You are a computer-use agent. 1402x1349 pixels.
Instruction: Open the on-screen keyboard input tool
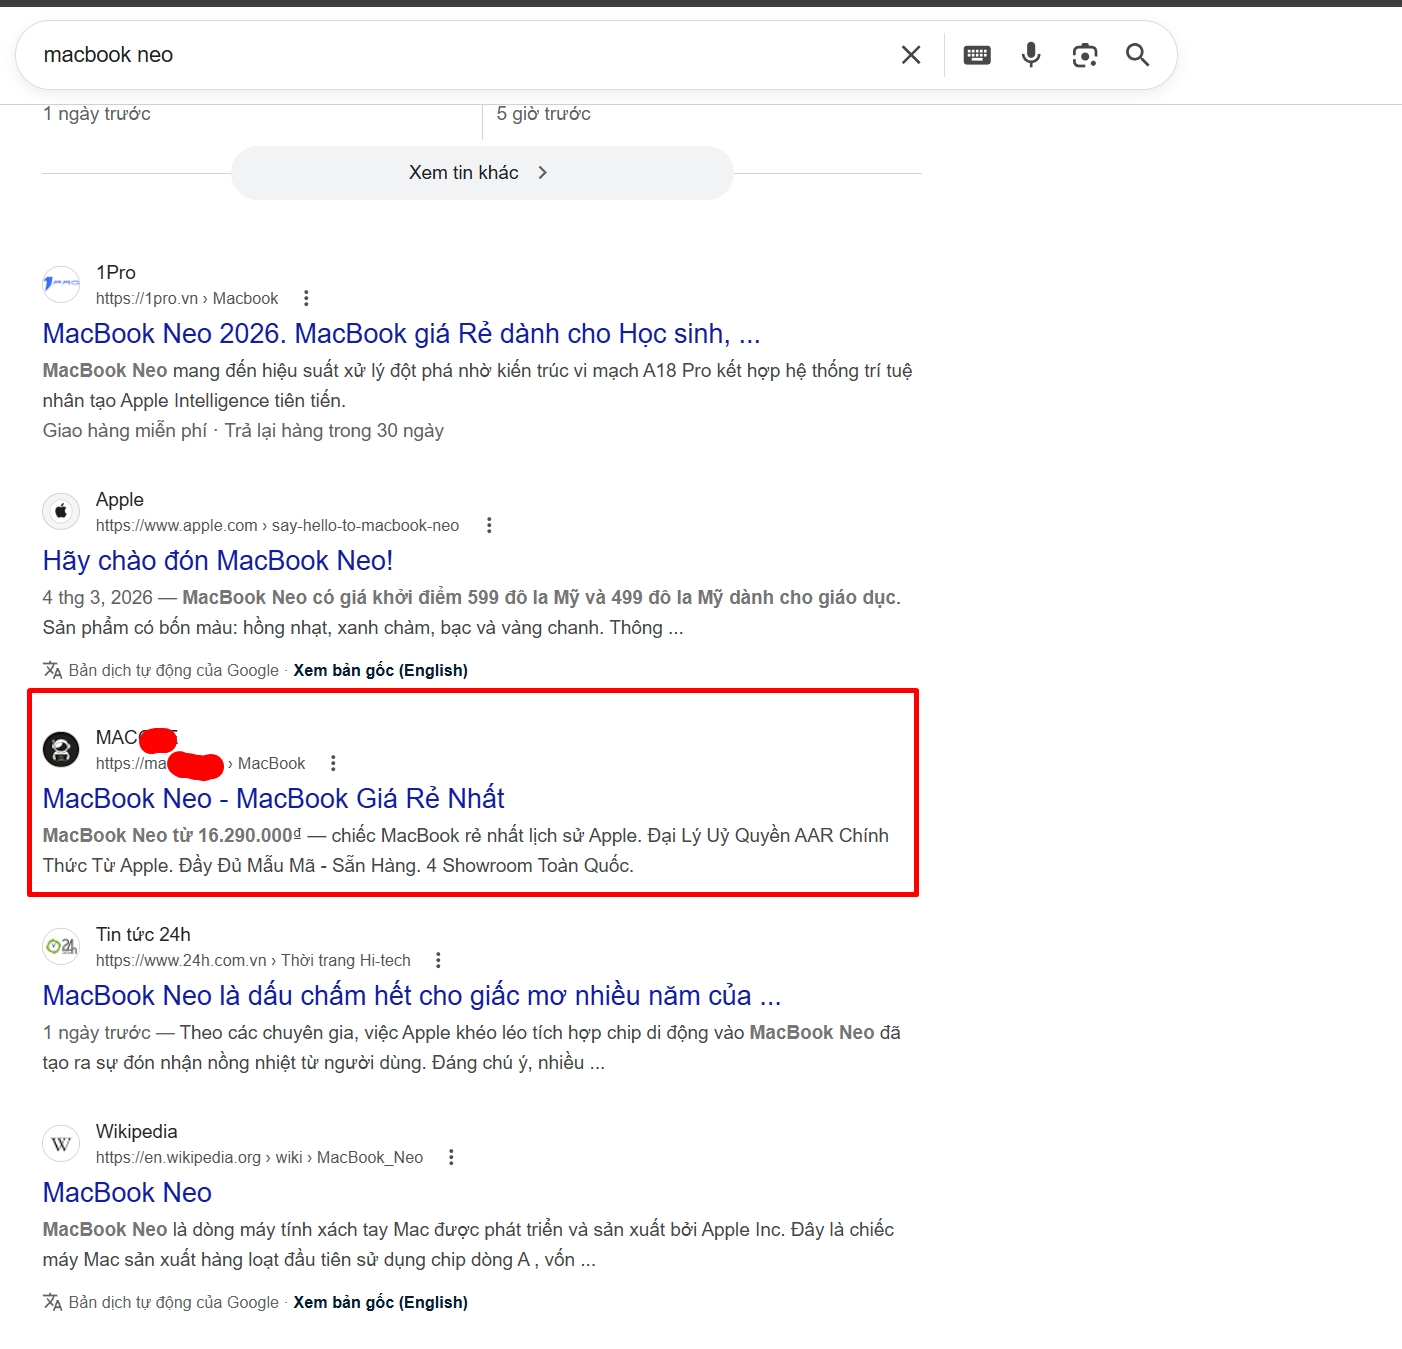(977, 55)
